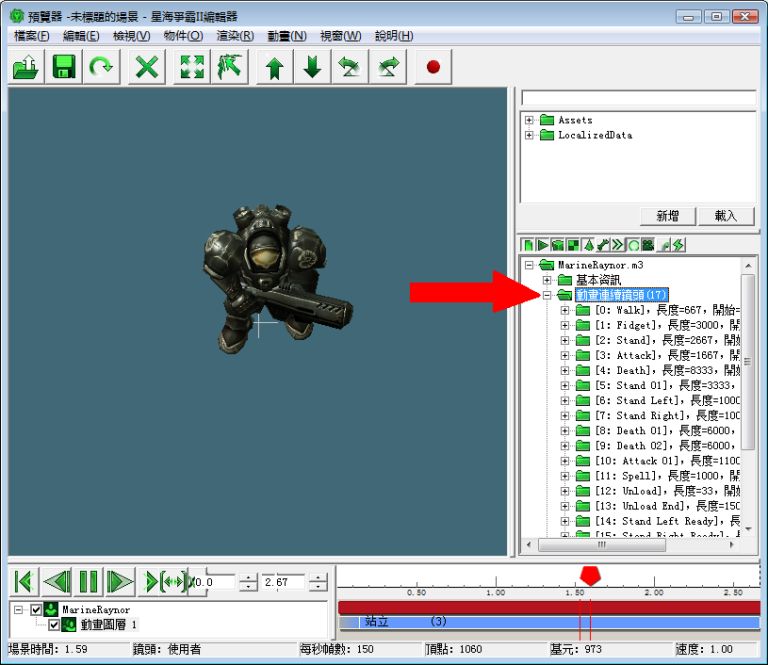This screenshot has width=768, height=665.
Task: Collapse MarineRaynor in the timeline layer list
Action: pos(19,610)
